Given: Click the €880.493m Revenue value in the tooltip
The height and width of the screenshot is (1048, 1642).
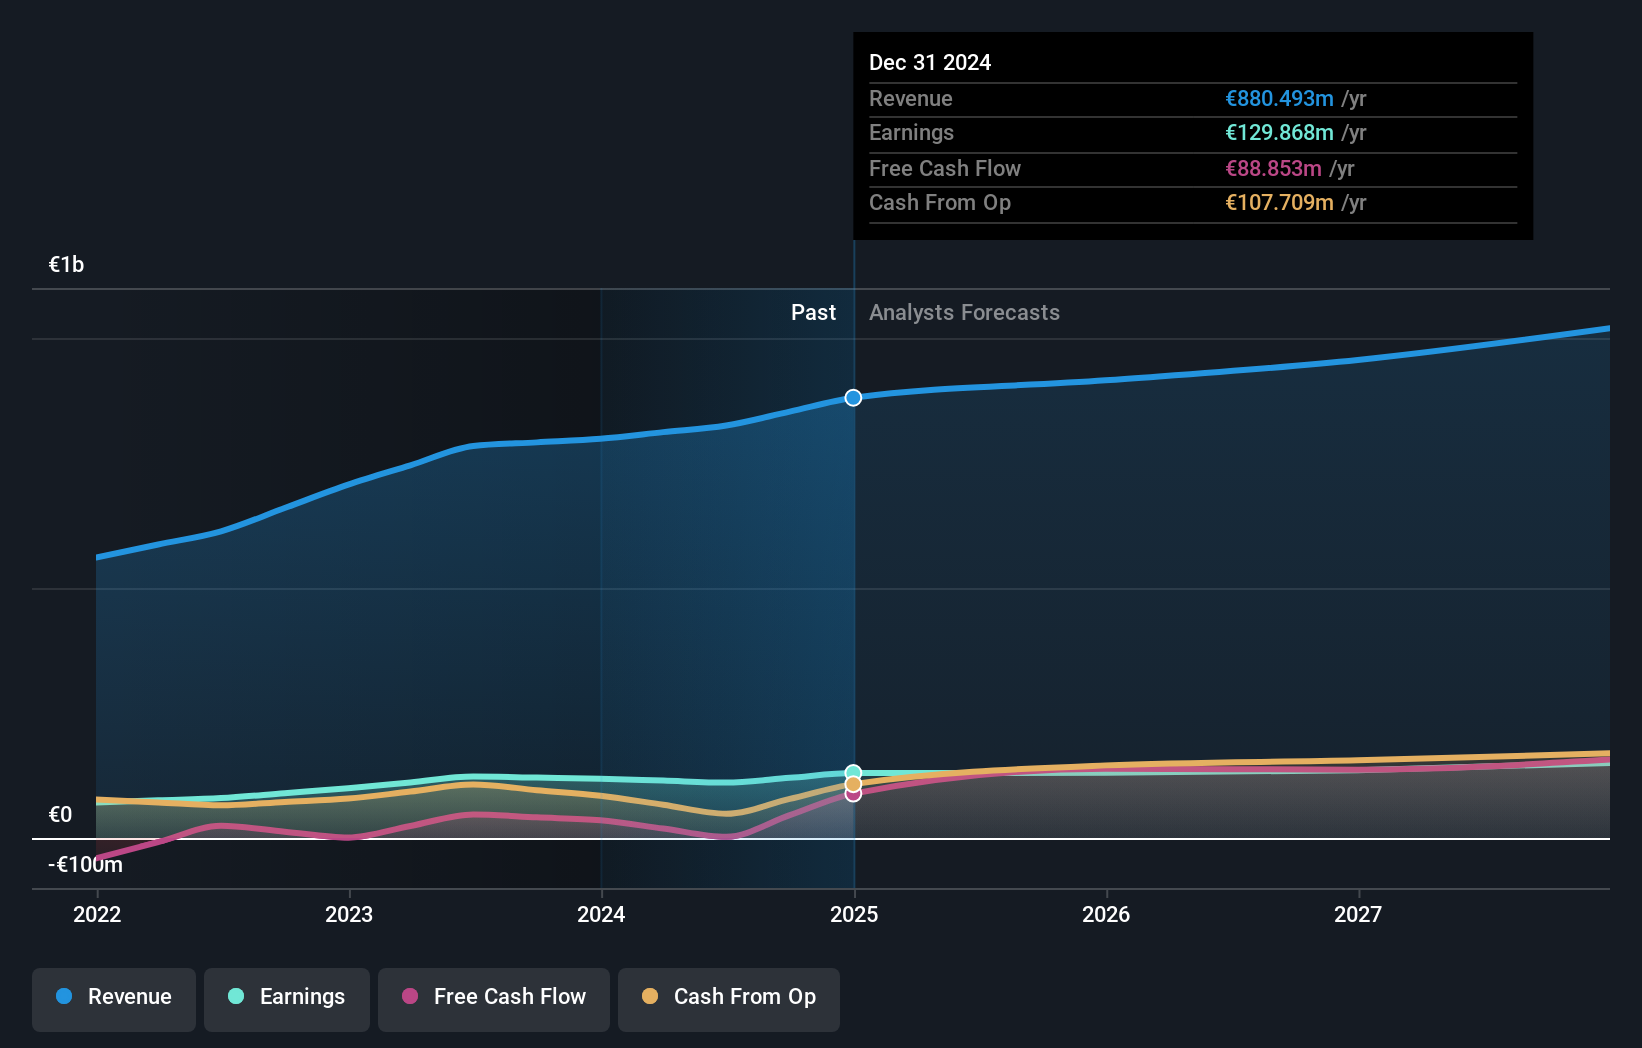Looking at the screenshot, I should tap(1280, 98).
